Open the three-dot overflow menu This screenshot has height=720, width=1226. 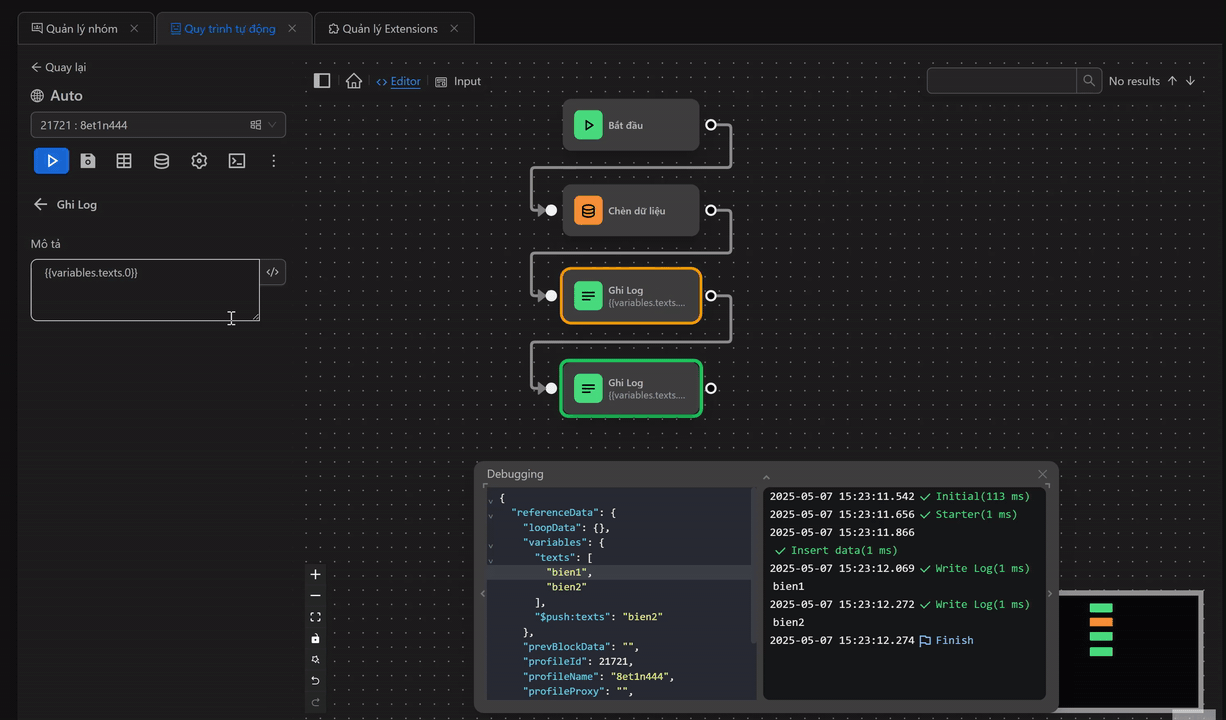[x=273, y=160]
